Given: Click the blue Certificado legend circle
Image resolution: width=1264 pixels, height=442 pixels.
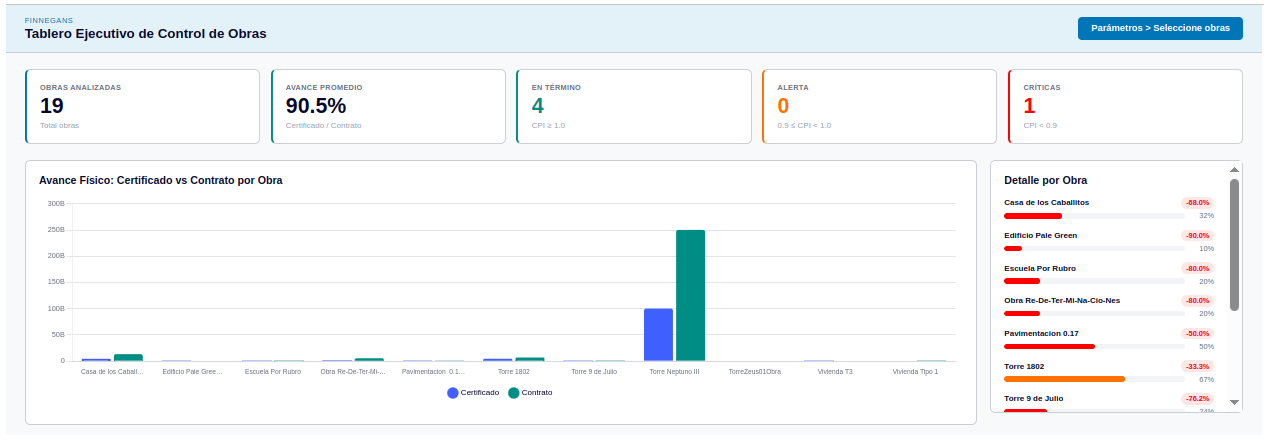Looking at the screenshot, I should [453, 393].
